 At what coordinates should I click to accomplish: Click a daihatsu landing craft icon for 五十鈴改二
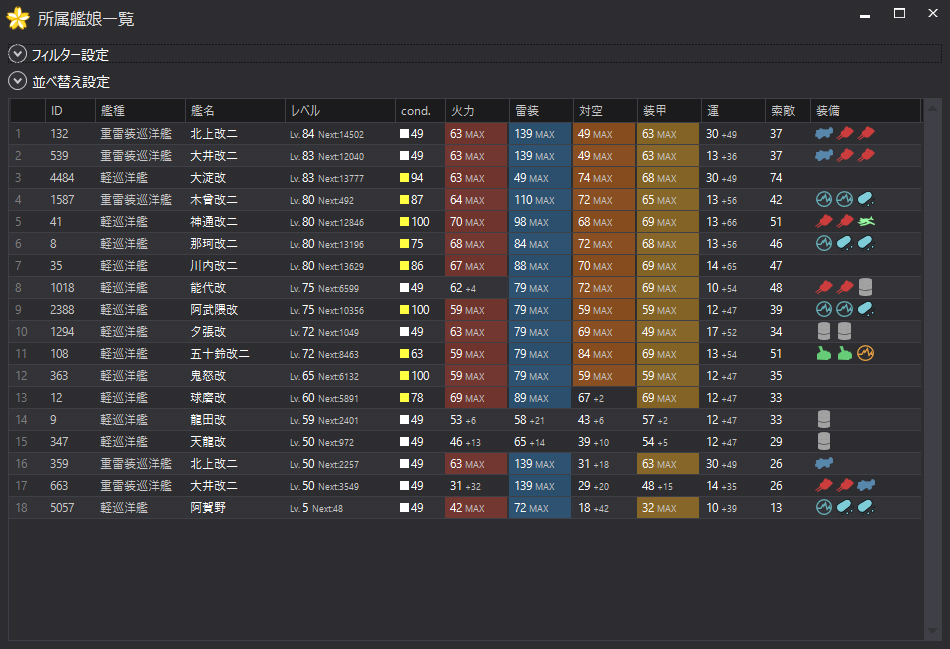824,352
